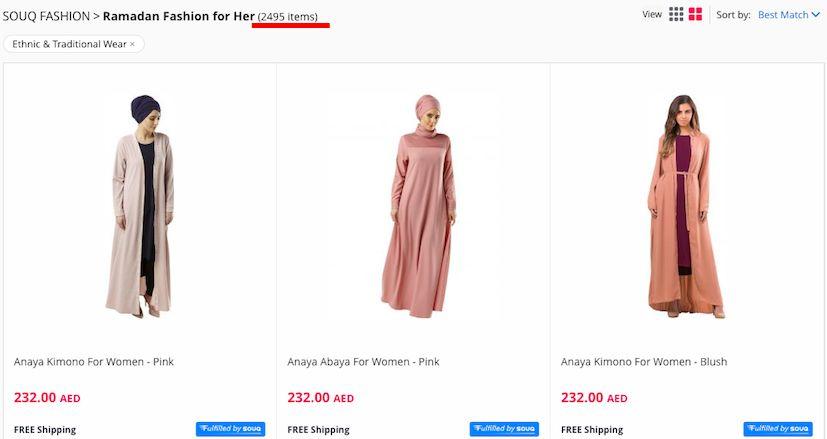This screenshot has height=439, width=827.
Task: Open the pink Anaya Abaya product image
Action: [x=413, y=205]
